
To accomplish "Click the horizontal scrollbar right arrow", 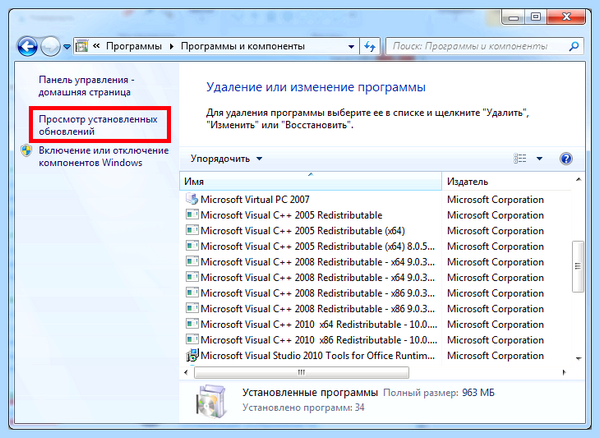I will 564,372.
